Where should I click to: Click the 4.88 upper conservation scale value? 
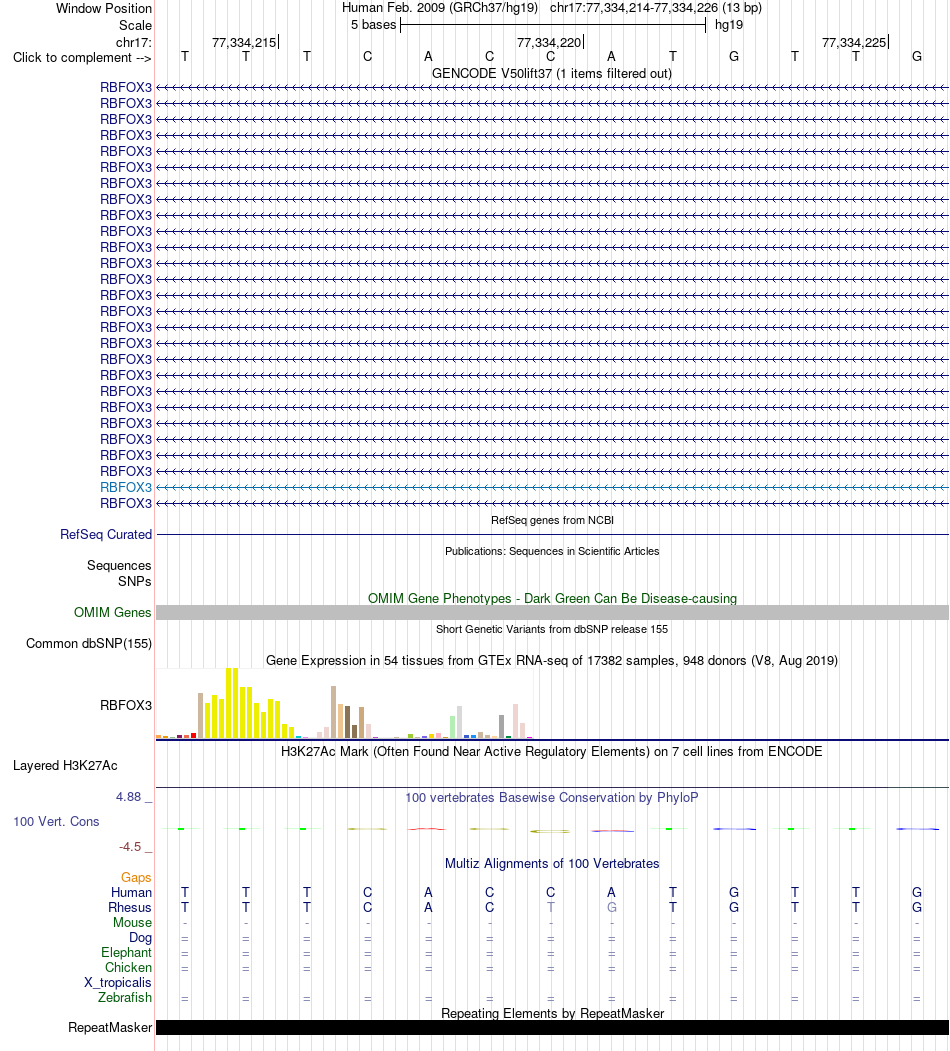point(129,796)
